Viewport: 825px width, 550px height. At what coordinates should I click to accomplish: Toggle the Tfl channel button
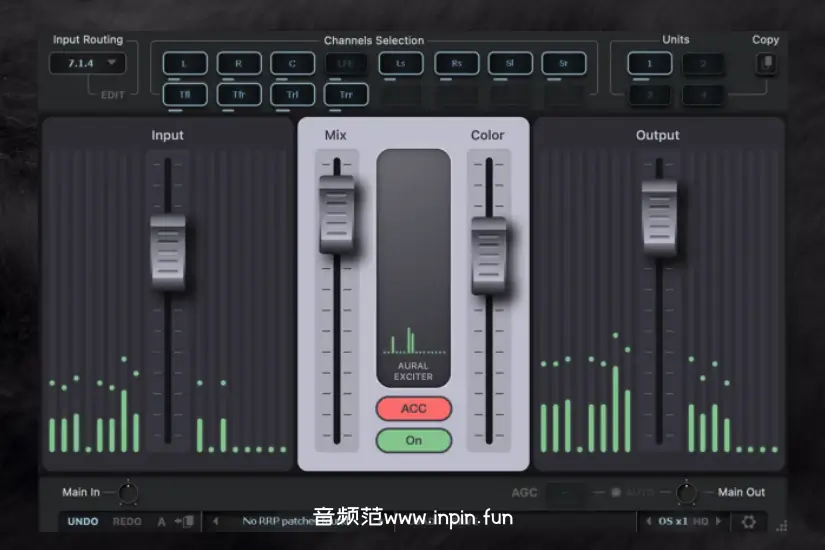pyautogui.click(x=185, y=95)
